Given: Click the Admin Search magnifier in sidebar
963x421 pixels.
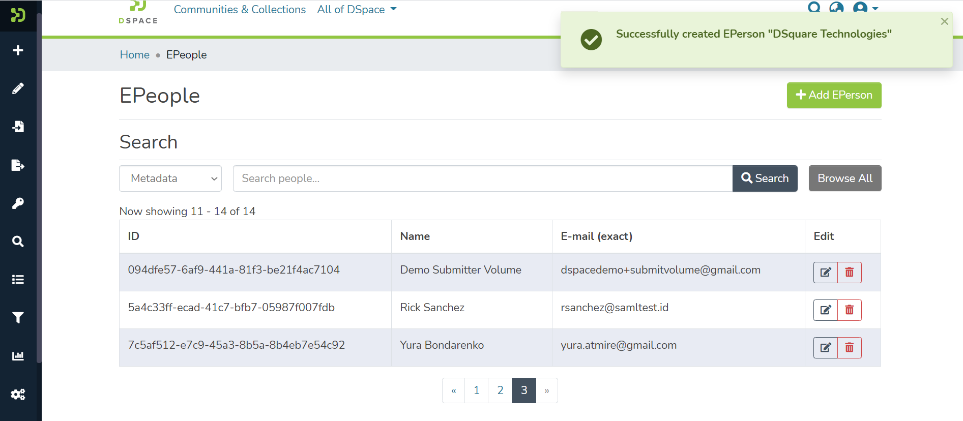Looking at the screenshot, I should 17,241.
